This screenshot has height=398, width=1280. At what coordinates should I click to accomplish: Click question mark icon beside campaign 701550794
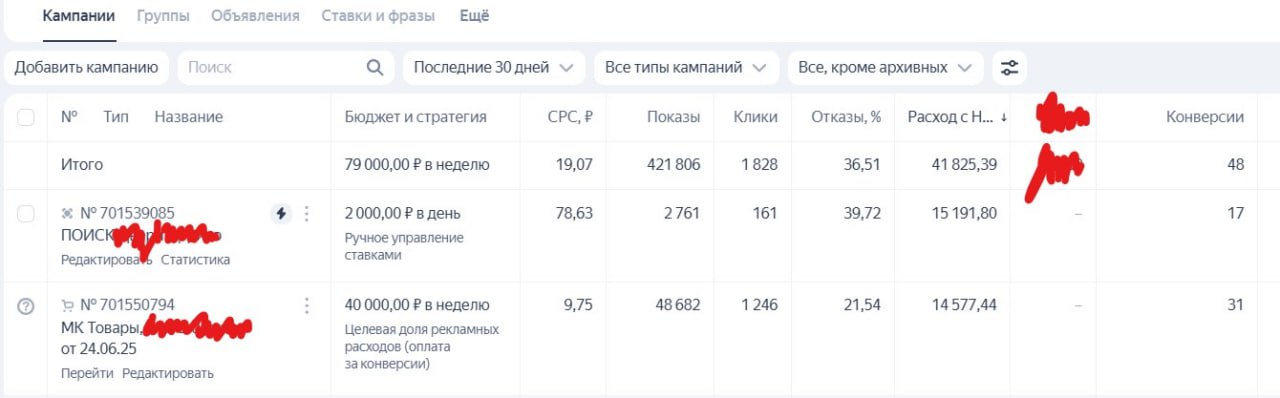click(26, 306)
